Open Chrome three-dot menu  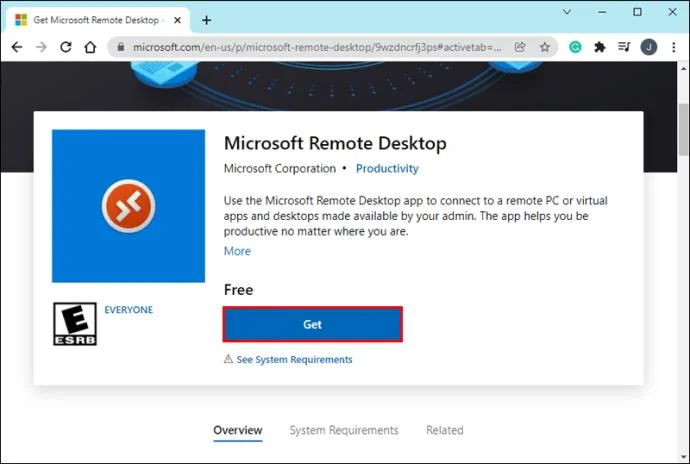674,47
